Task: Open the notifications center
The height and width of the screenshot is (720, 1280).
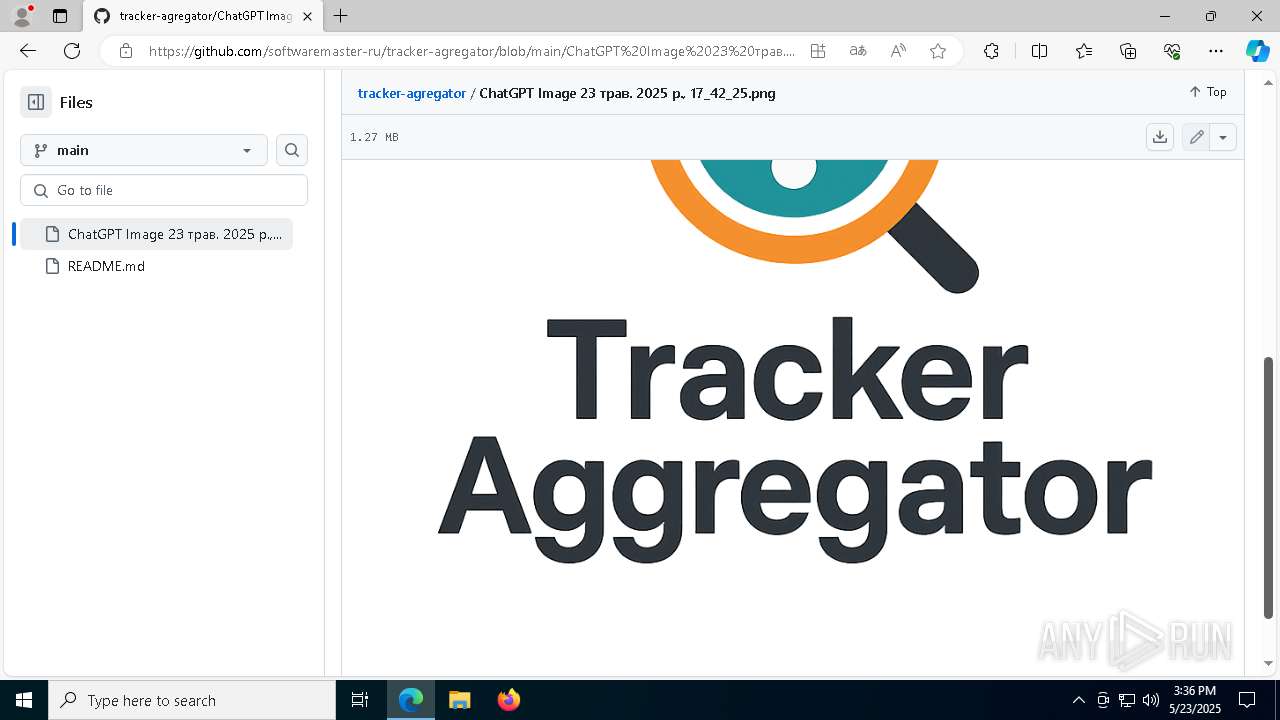Action: [1247, 700]
